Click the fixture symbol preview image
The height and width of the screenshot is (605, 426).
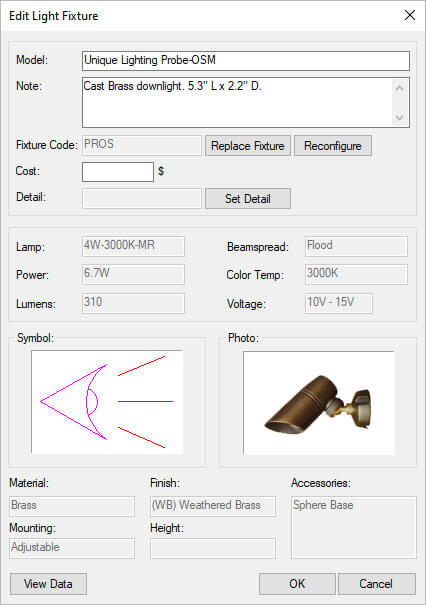pyautogui.click(x=107, y=402)
